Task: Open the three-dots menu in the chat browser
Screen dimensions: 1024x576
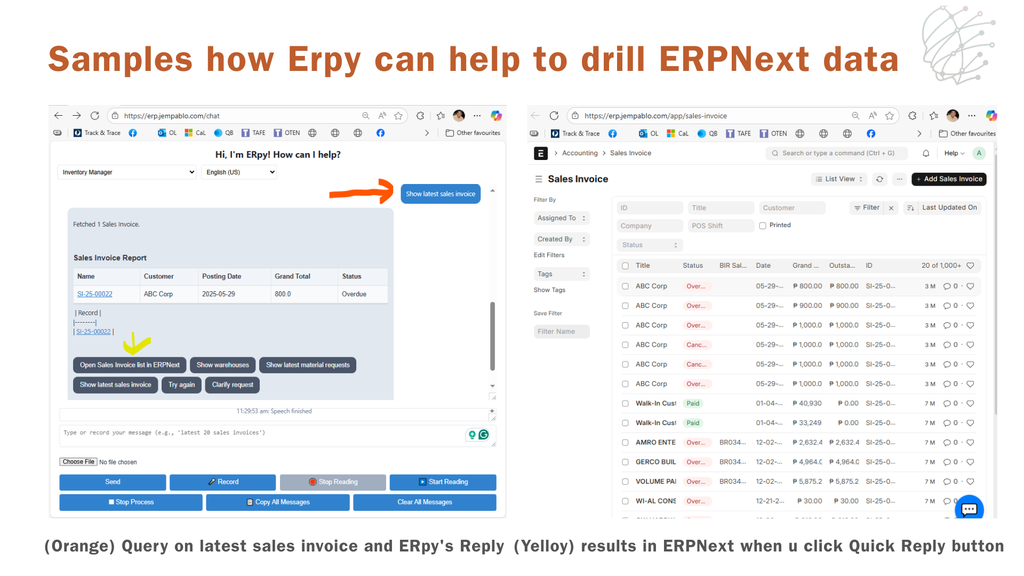Action: 477,116
